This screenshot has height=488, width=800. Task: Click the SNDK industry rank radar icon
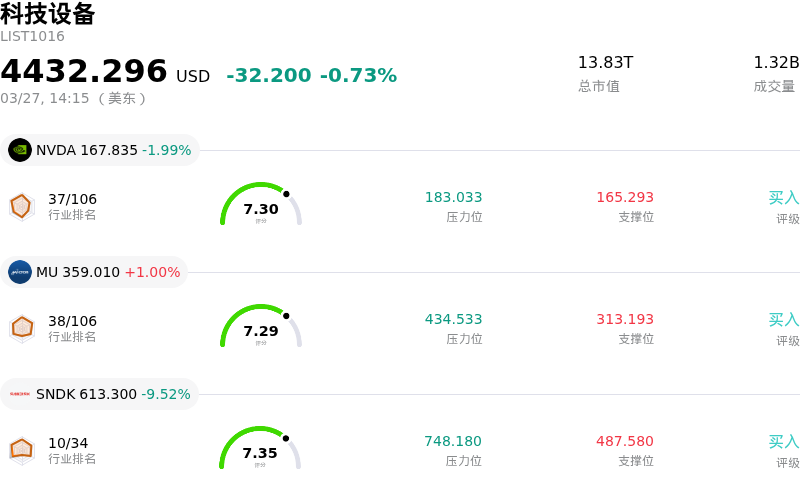[x=21, y=451]
